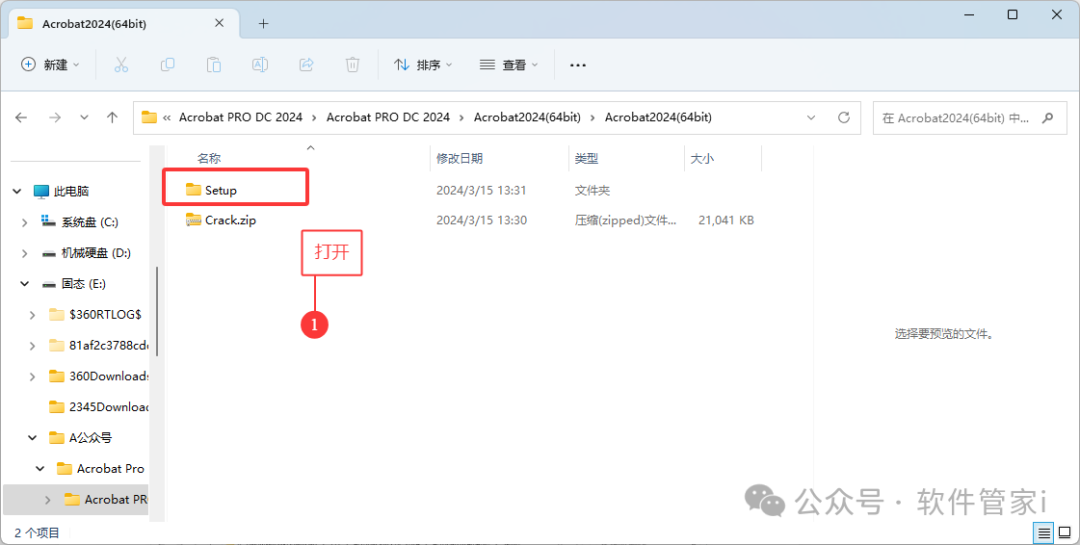Go back with the left arrow

[21, 118]
